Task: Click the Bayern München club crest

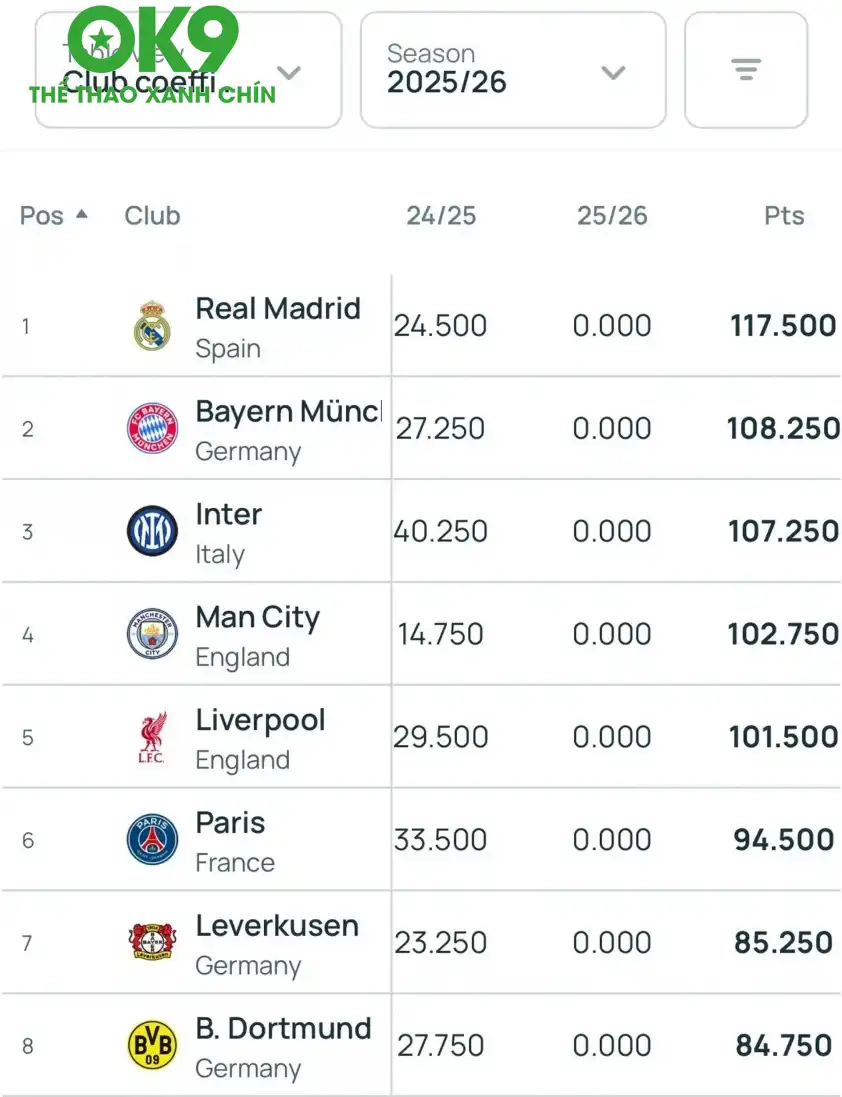Action: coord(152,428)
